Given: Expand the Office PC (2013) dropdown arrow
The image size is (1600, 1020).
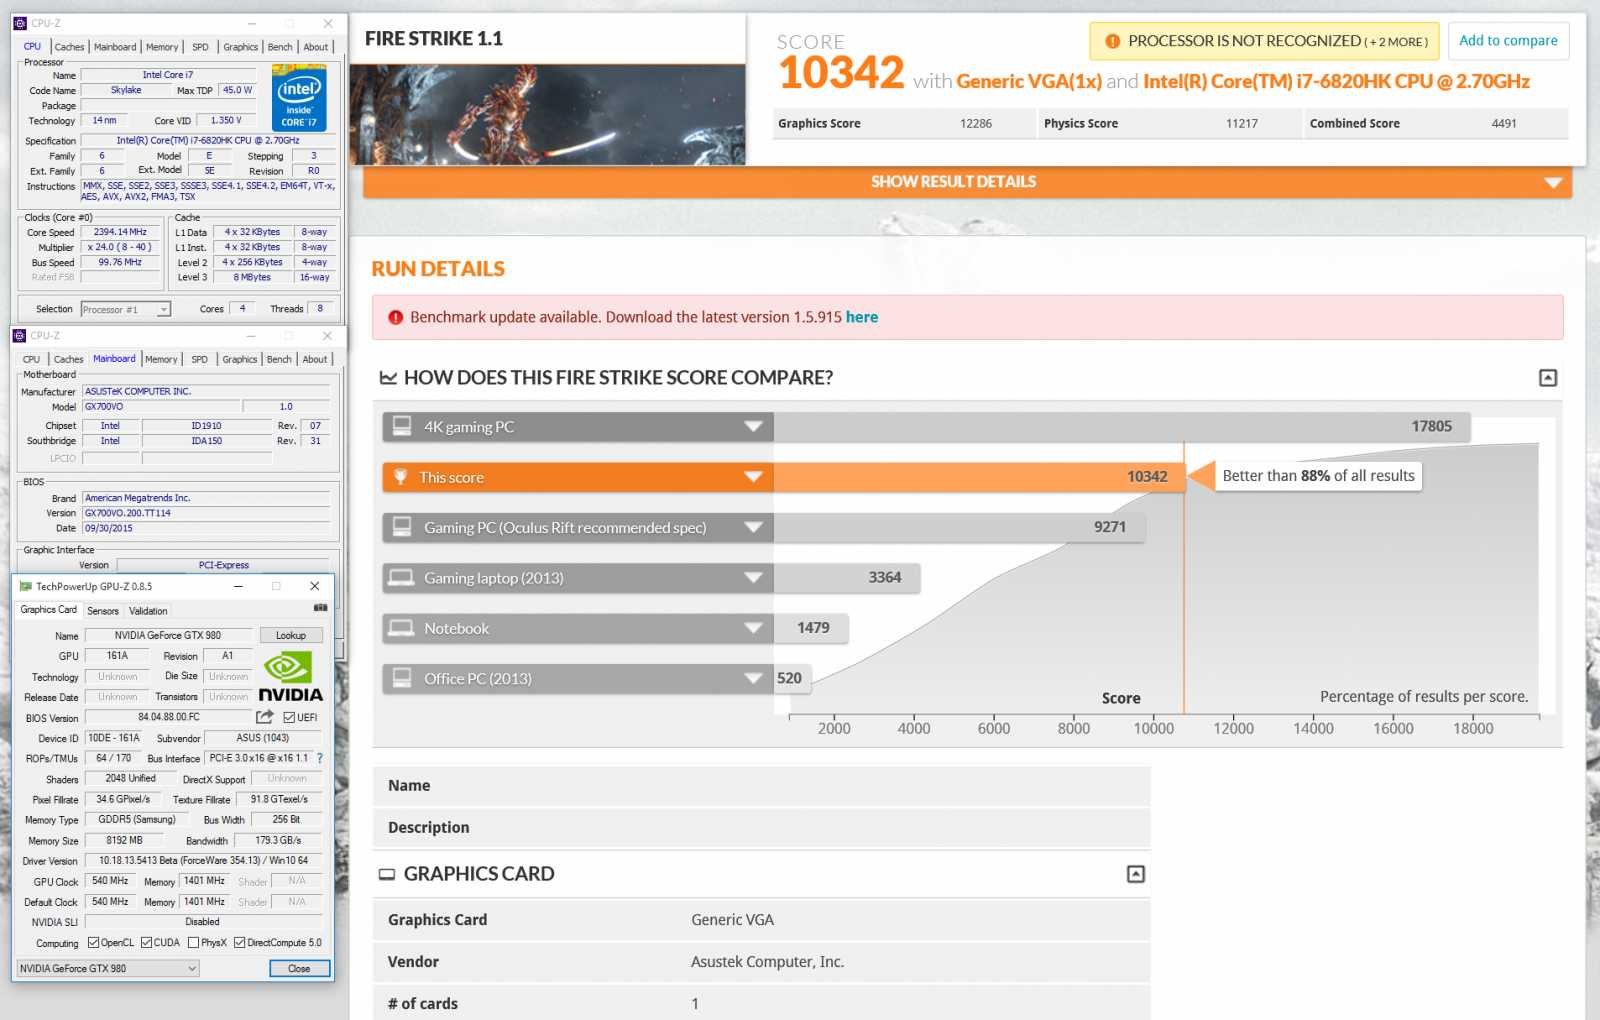Looking at the screenshot, I should coord(754,678).
